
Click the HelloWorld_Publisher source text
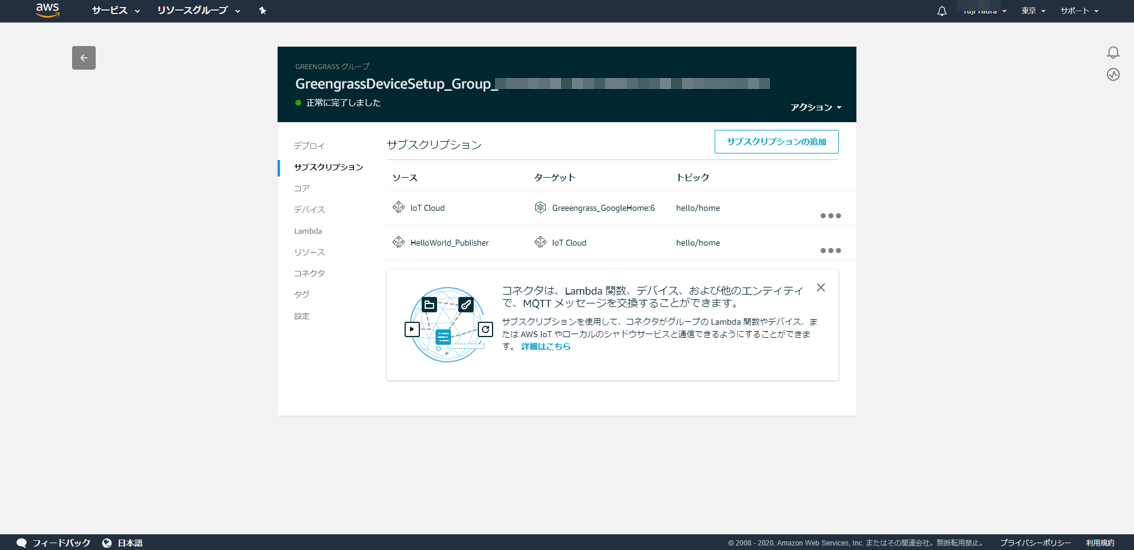pos(449,242)
